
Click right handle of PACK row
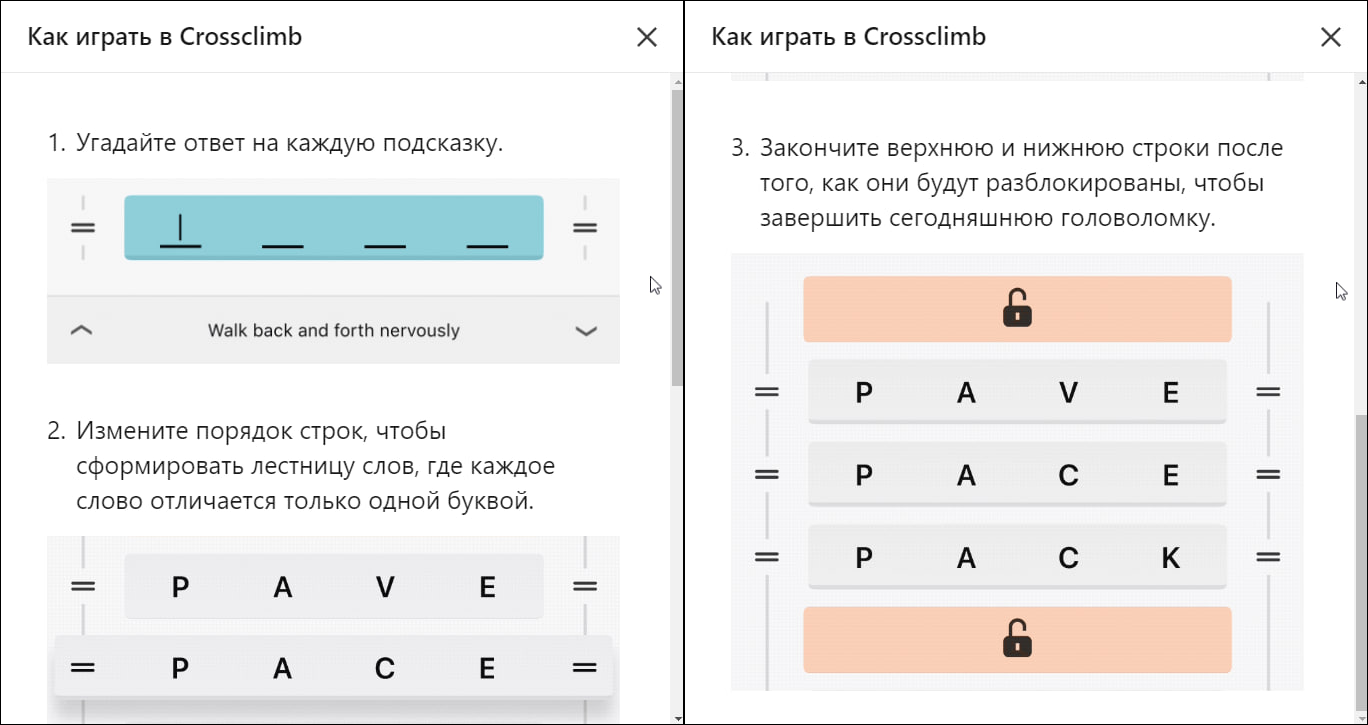(1268, 557)
